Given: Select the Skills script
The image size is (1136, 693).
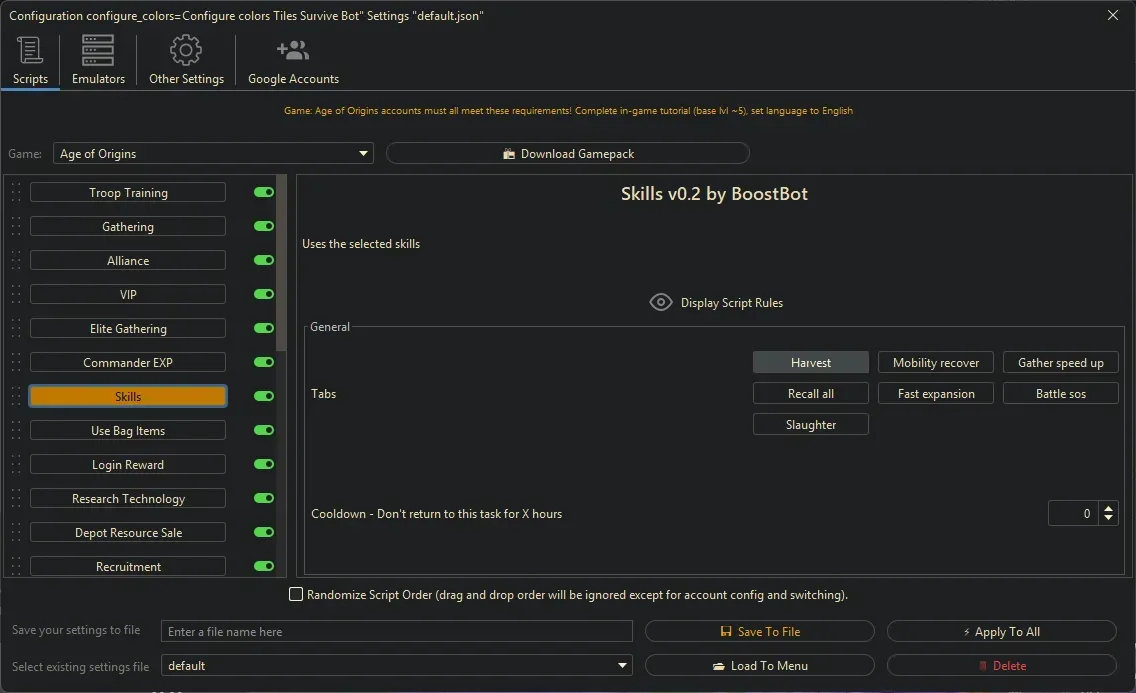Looking at the screenshot, I should tap(127, 396).
